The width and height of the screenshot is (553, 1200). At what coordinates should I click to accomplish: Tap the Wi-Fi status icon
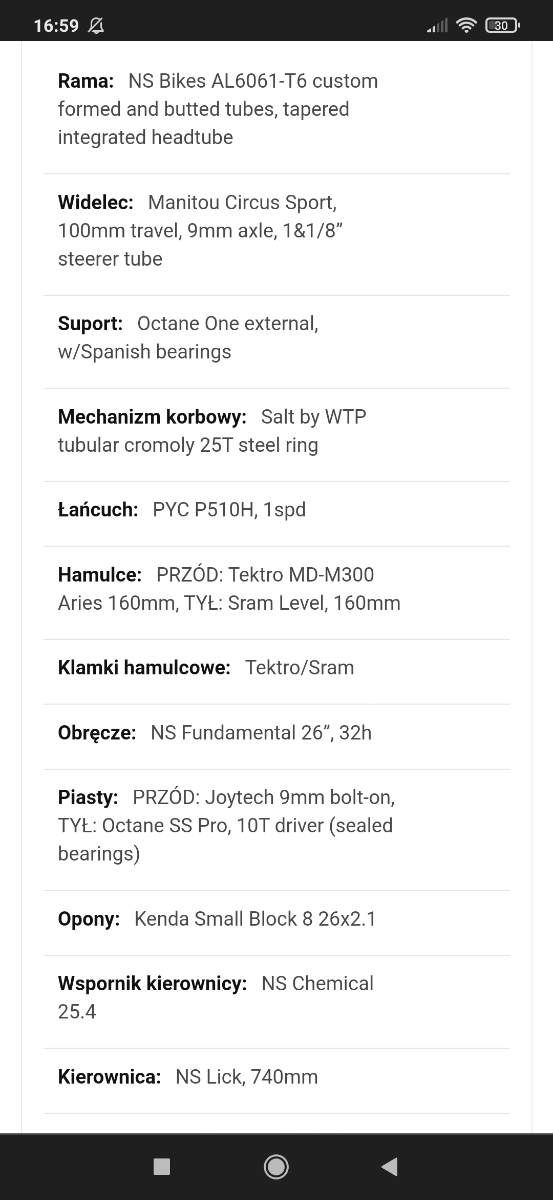466,26
